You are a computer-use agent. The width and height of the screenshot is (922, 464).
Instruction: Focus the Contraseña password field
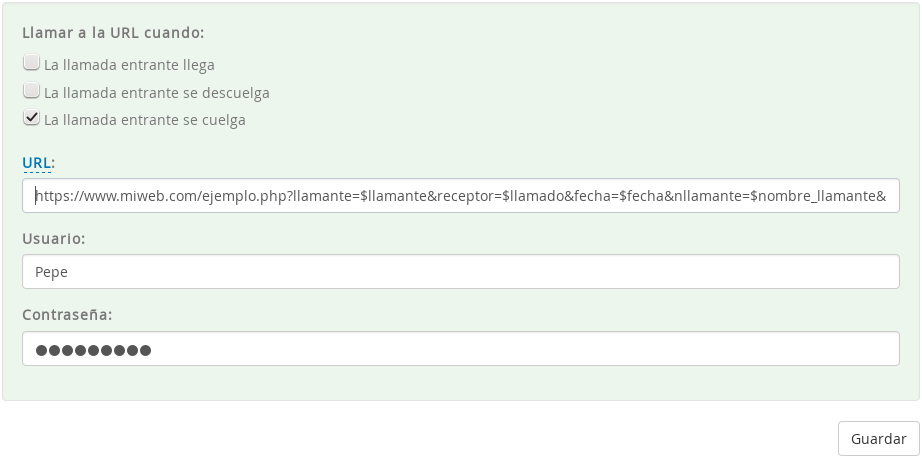[460, 349]
